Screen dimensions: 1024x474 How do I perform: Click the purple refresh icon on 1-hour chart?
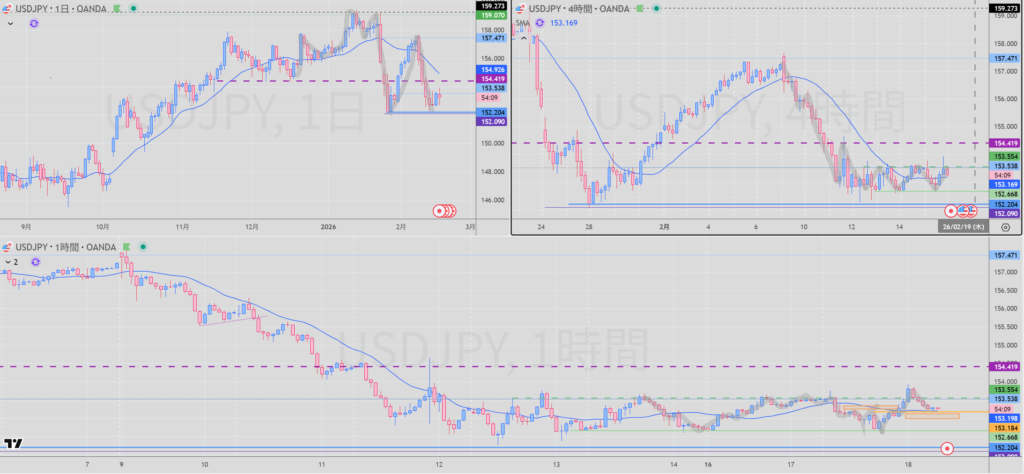(x=37, y=261)
